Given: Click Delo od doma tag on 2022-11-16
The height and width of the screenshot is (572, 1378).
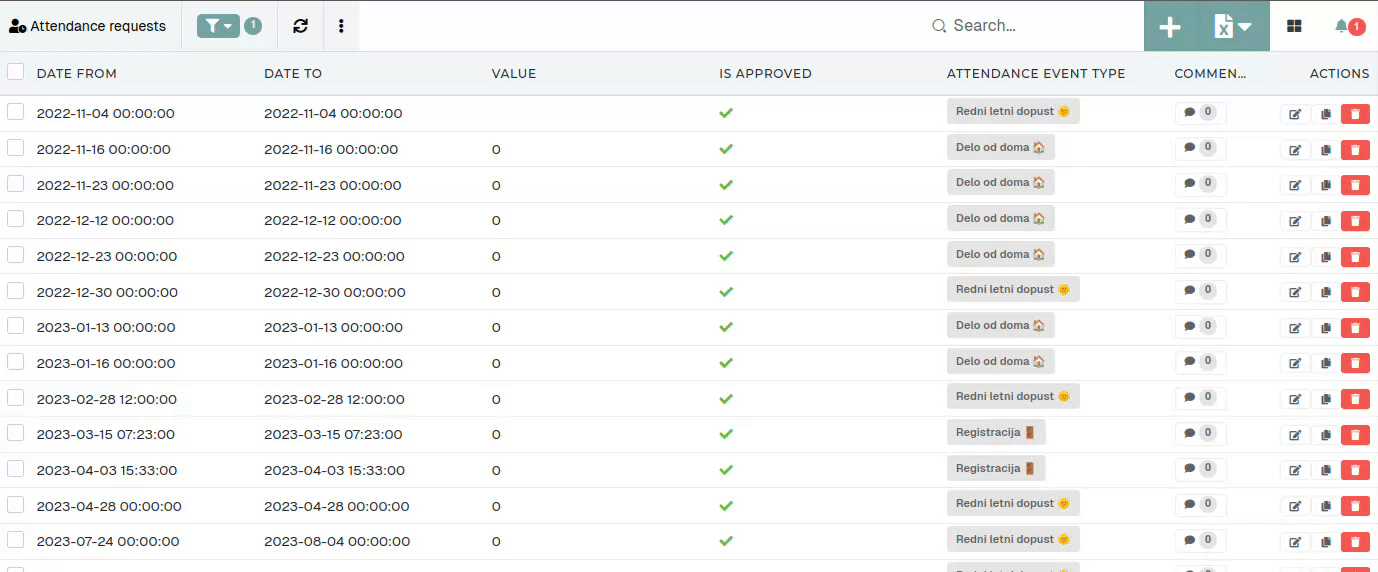Looking at the screenshot, I should coord(1000,147).
